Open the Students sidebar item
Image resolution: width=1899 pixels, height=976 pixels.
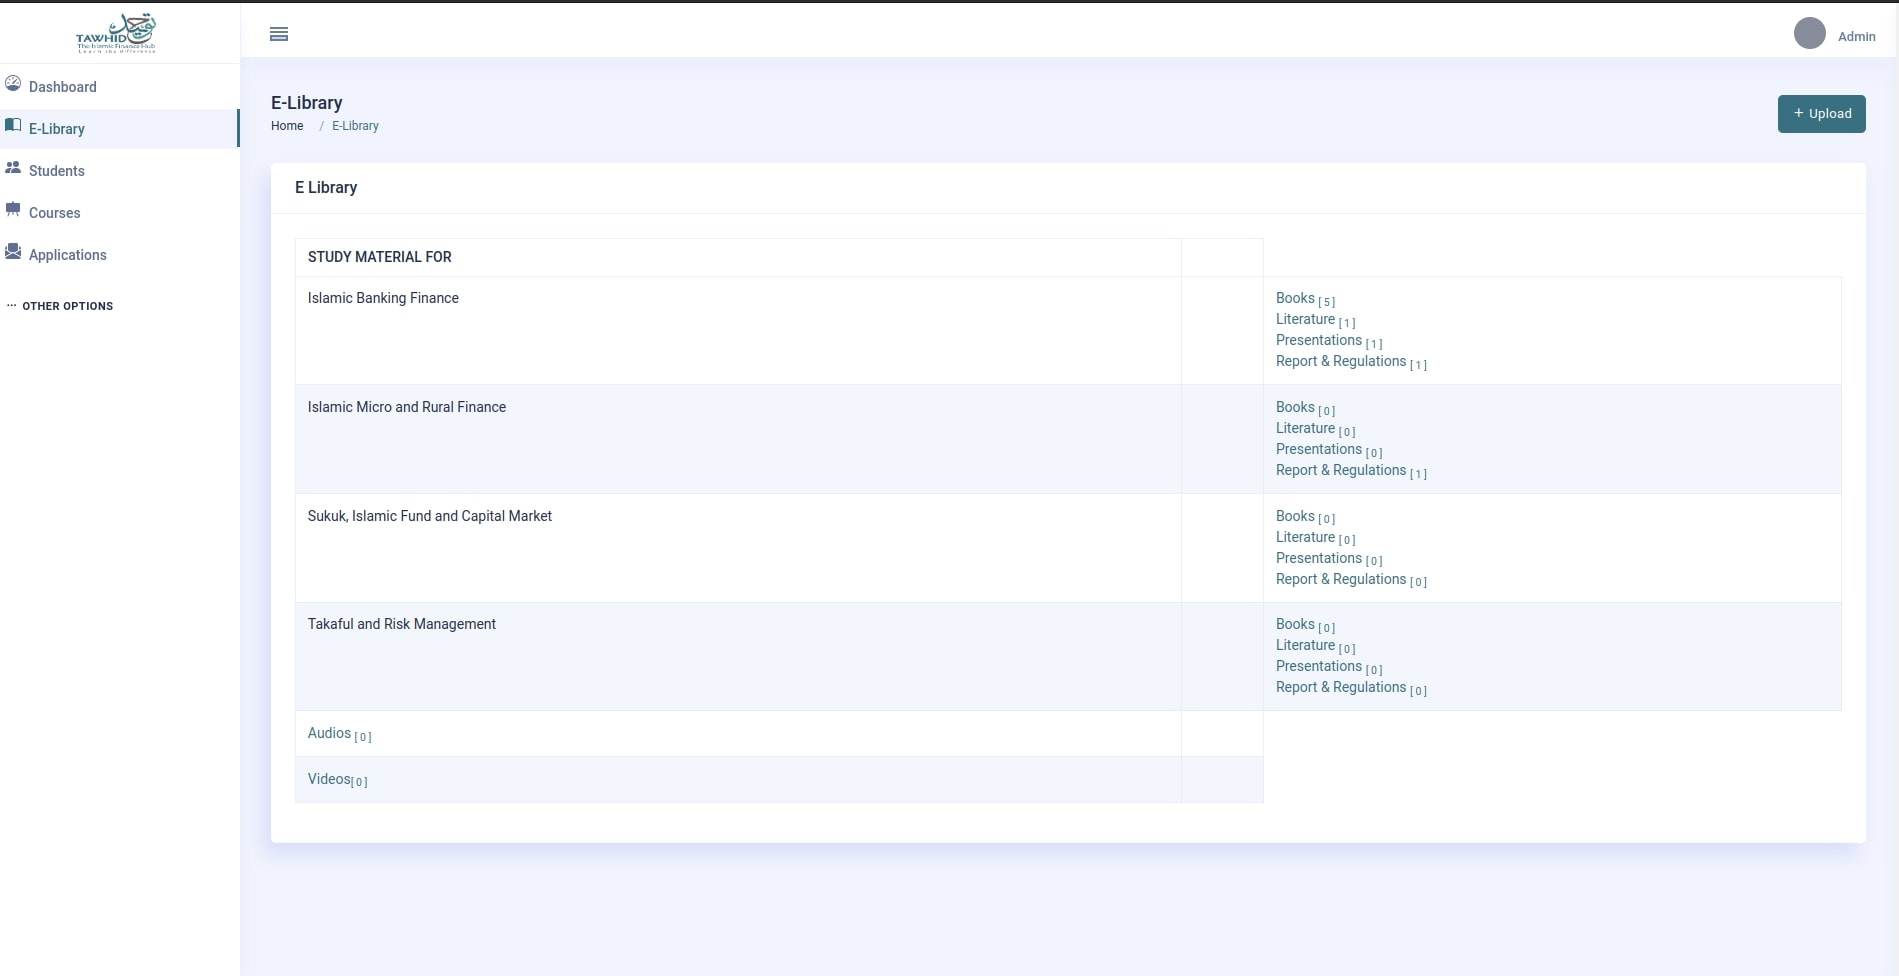[120, 171]
